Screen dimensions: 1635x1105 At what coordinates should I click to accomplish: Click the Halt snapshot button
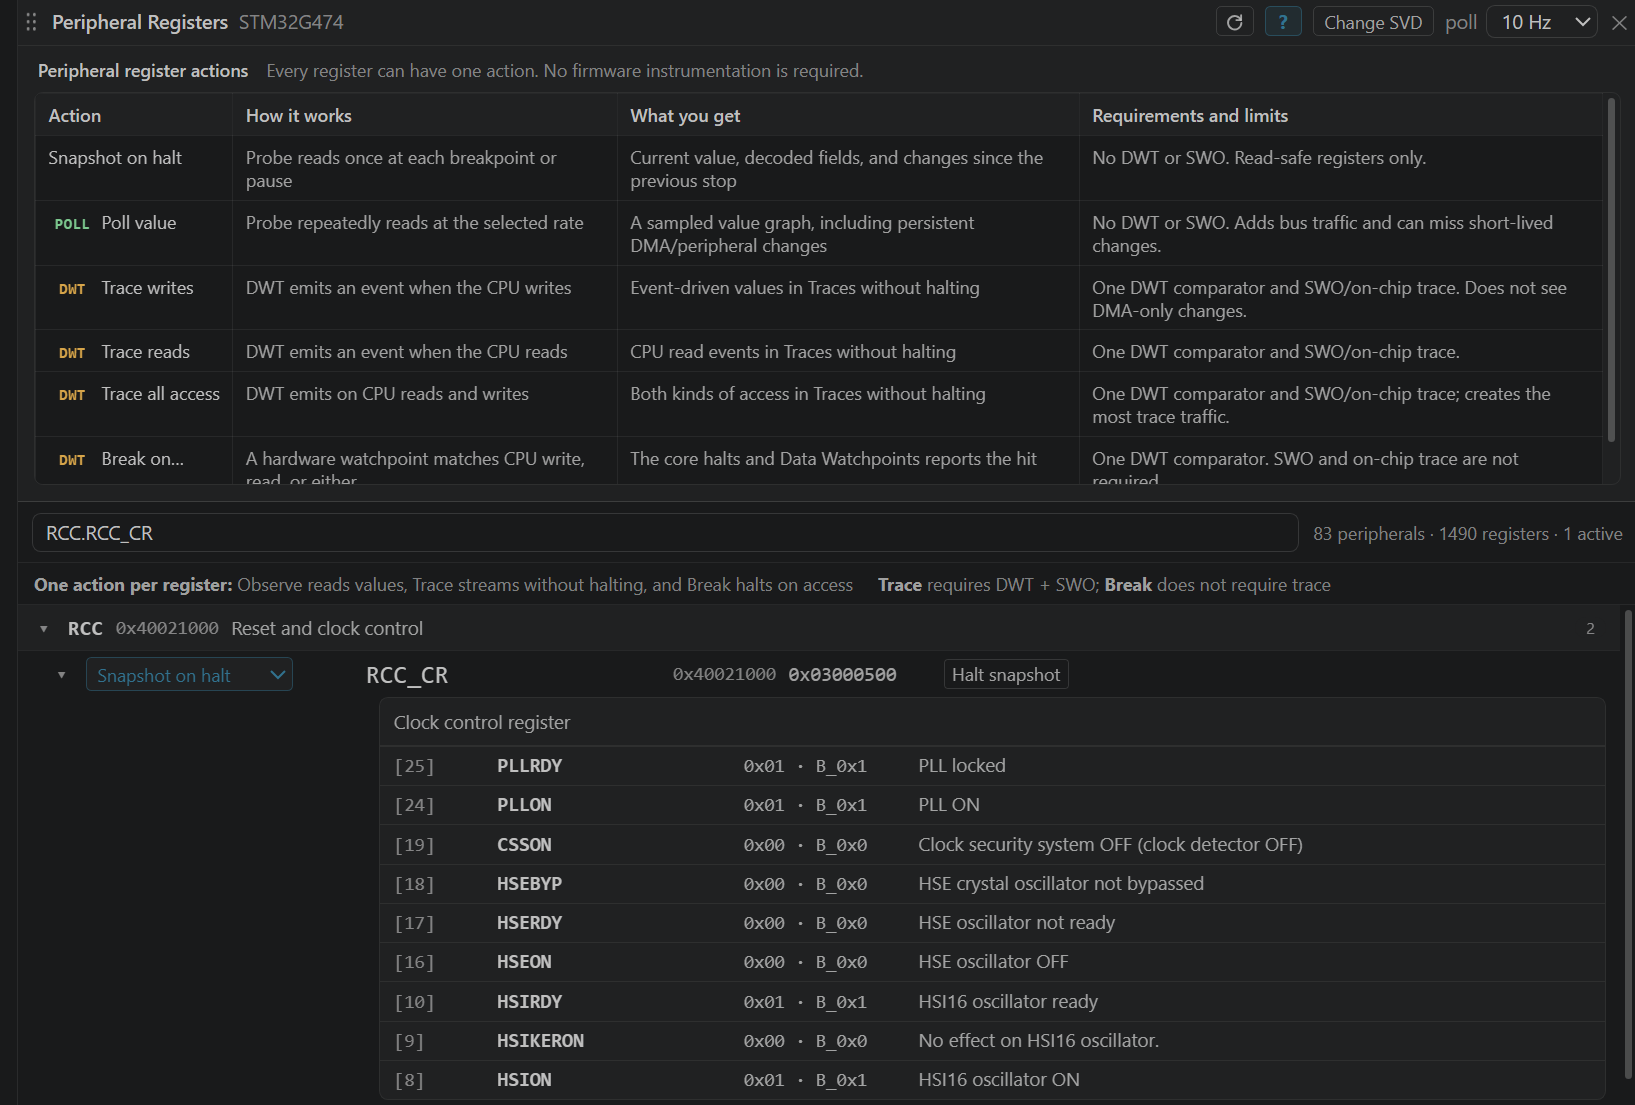1005,675
